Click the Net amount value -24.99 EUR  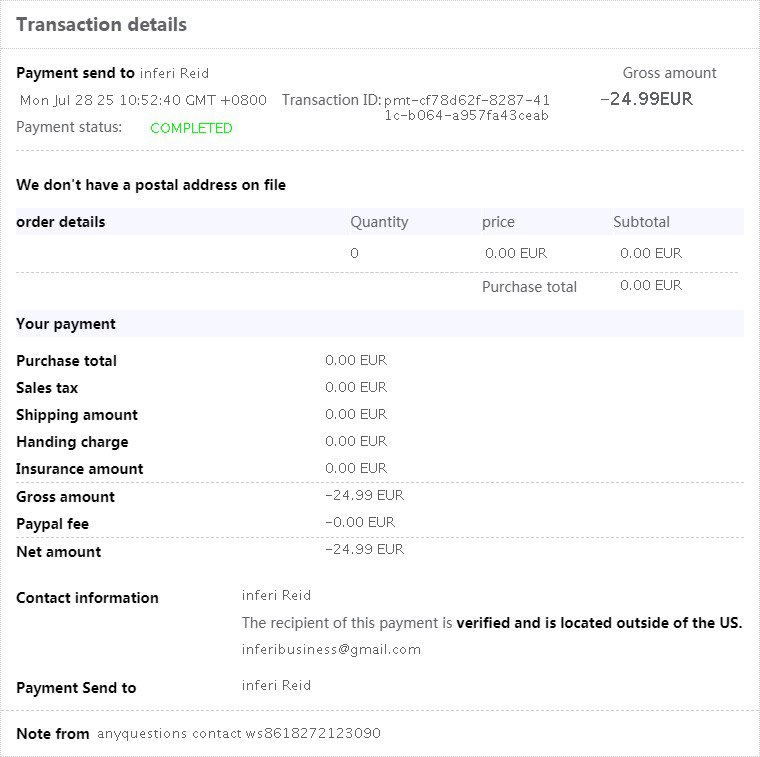pos(364,549)
